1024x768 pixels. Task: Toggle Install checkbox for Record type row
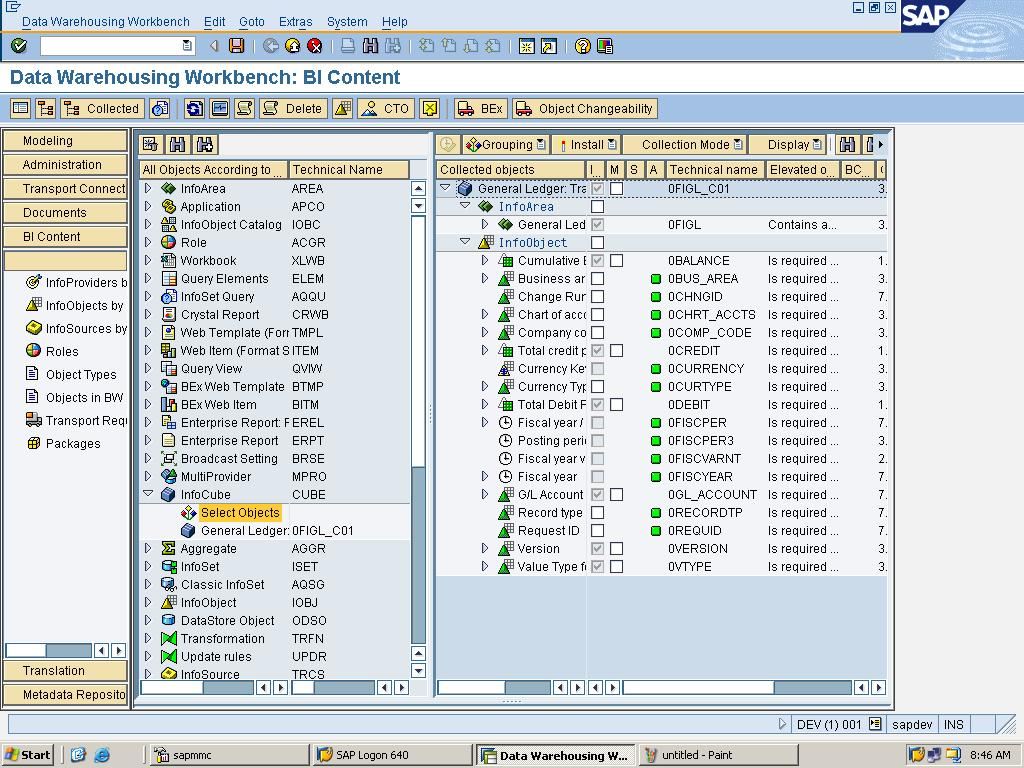point(597,513)
